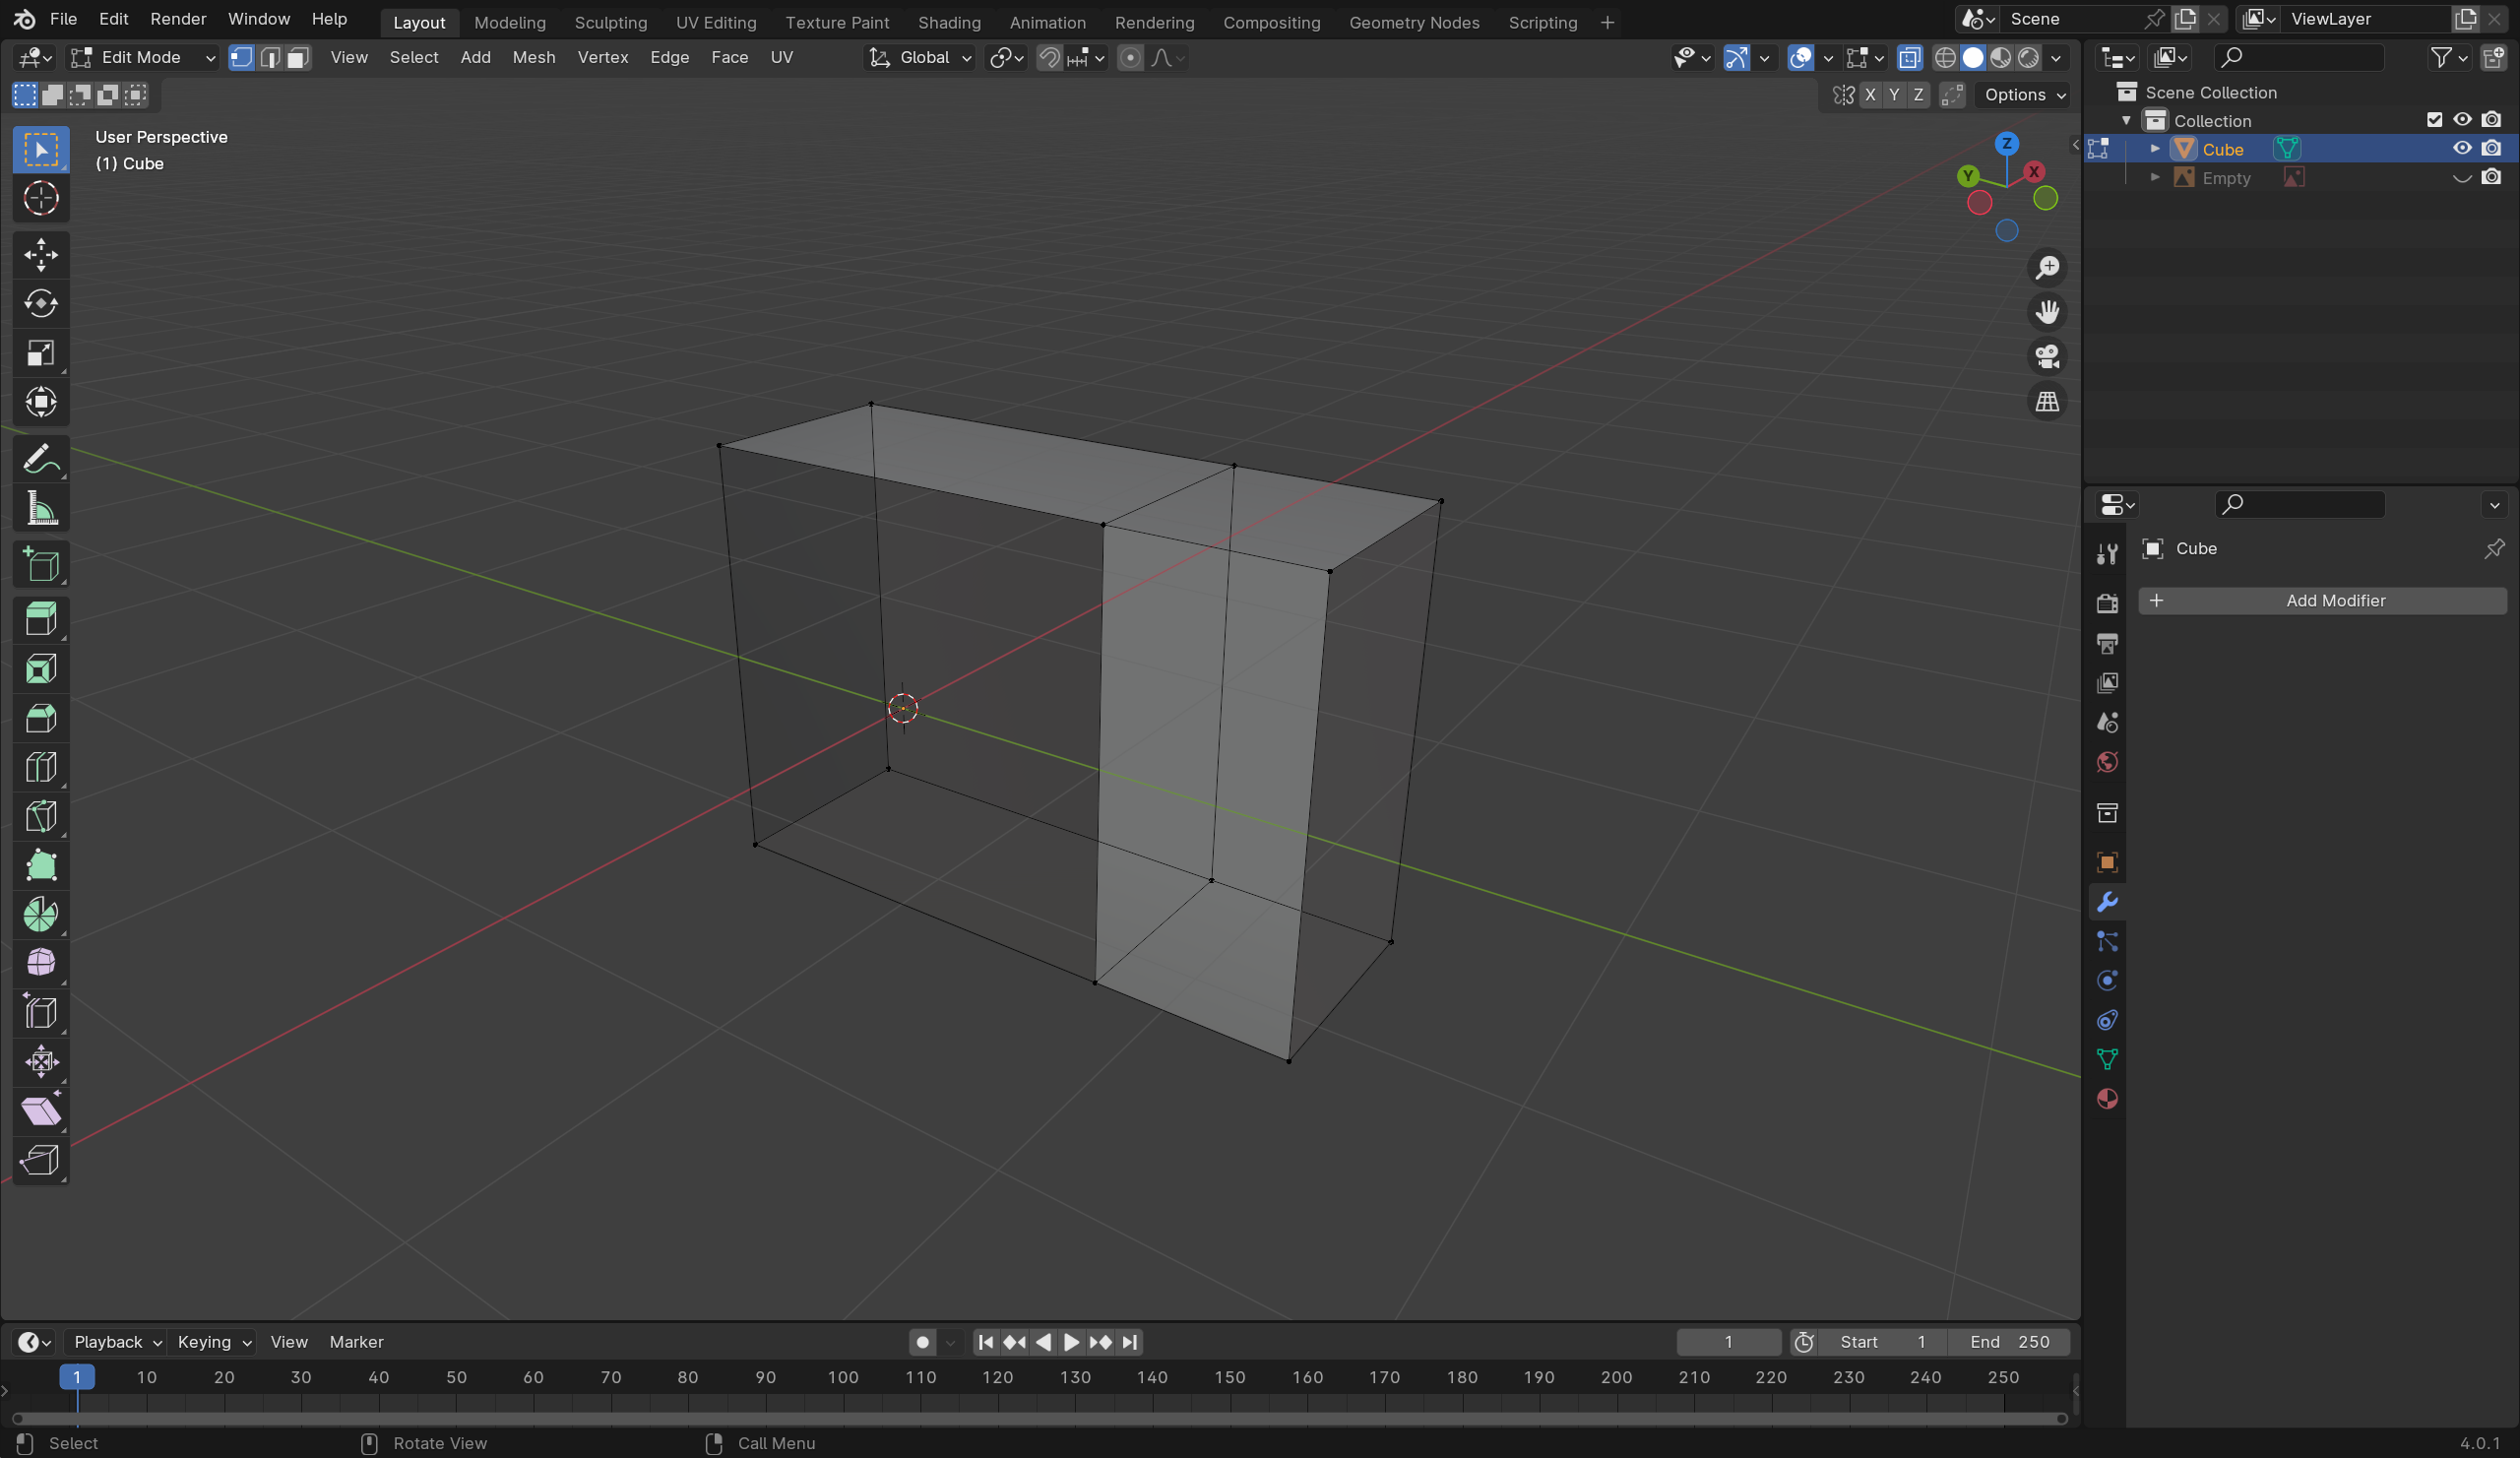Uncheck the Collection exclude checkbox
2520x1458 pixels.
[x=2434, y=120]
